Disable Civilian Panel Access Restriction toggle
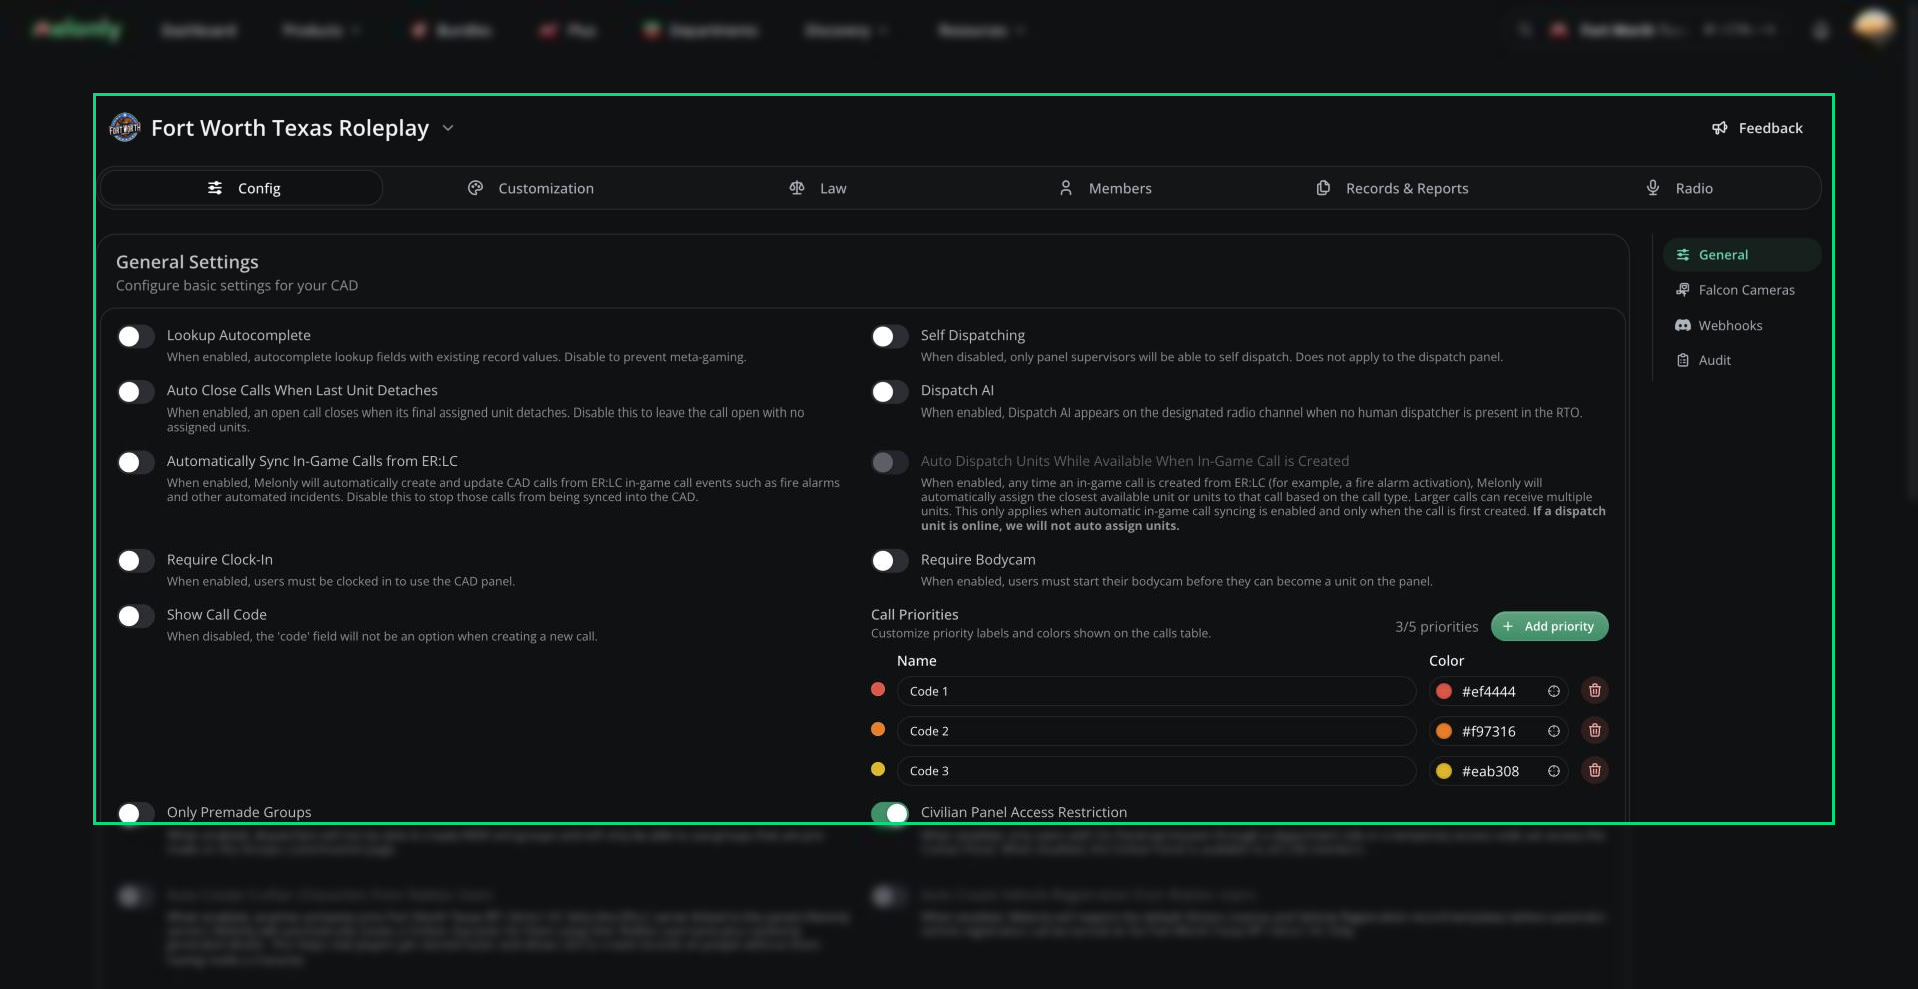Image resolution: width=1918 pixels, height=989 pixels. click(x=890, y=813)
